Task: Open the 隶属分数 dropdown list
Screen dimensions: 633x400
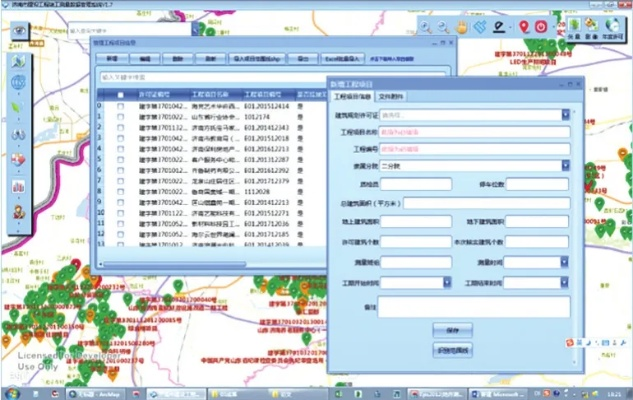Action: point(565,166)
